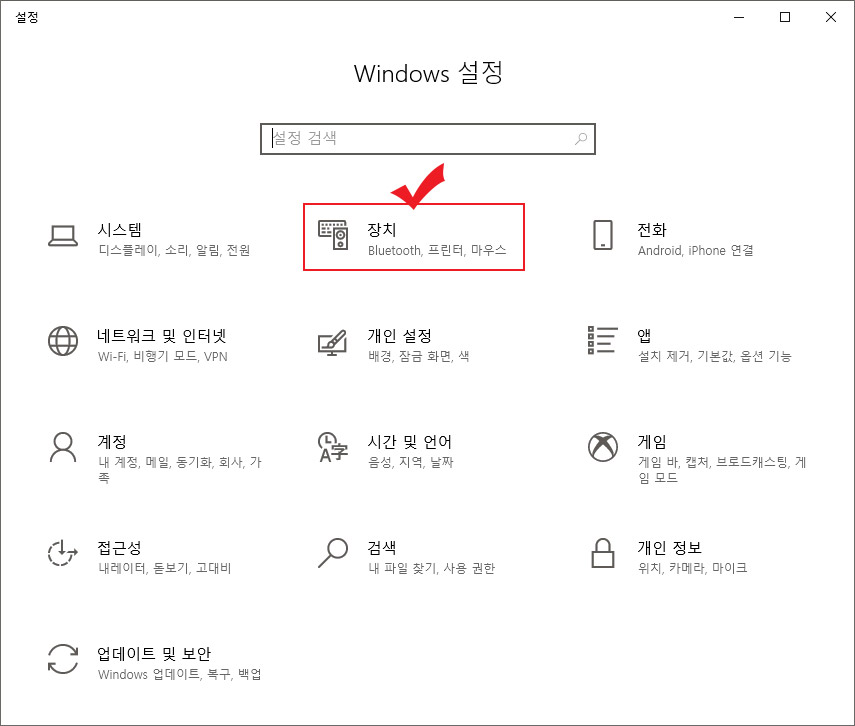Open 시간 및 언어 category title
This screenshot has width=855, height=726.
point(410,441)
